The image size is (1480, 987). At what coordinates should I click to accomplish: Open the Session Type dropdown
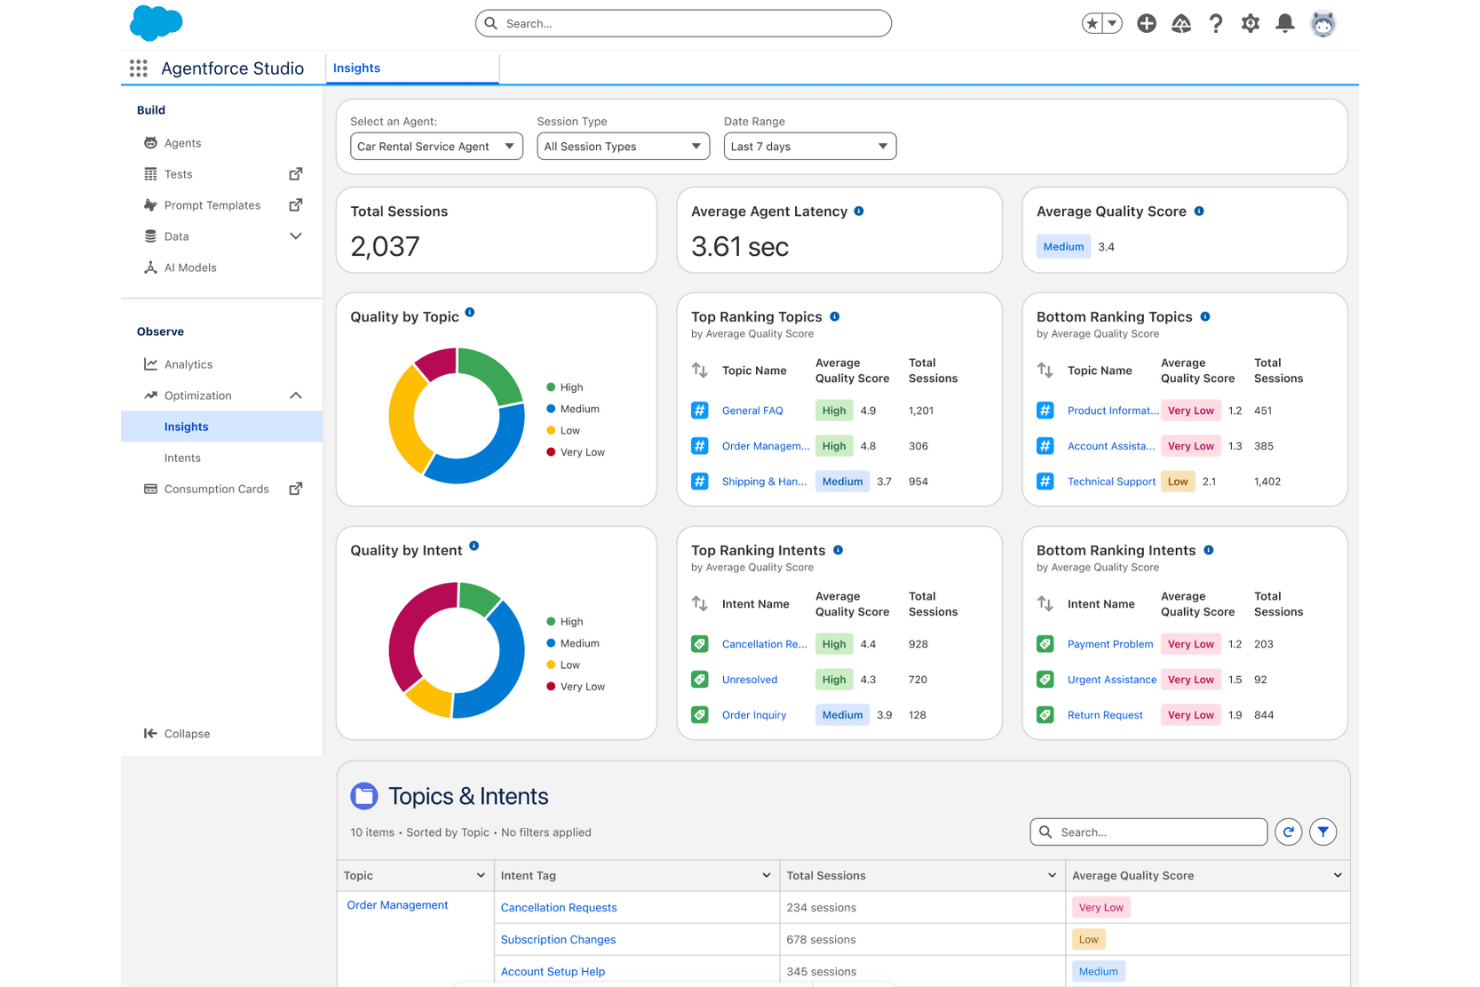[x=623, y=146]
